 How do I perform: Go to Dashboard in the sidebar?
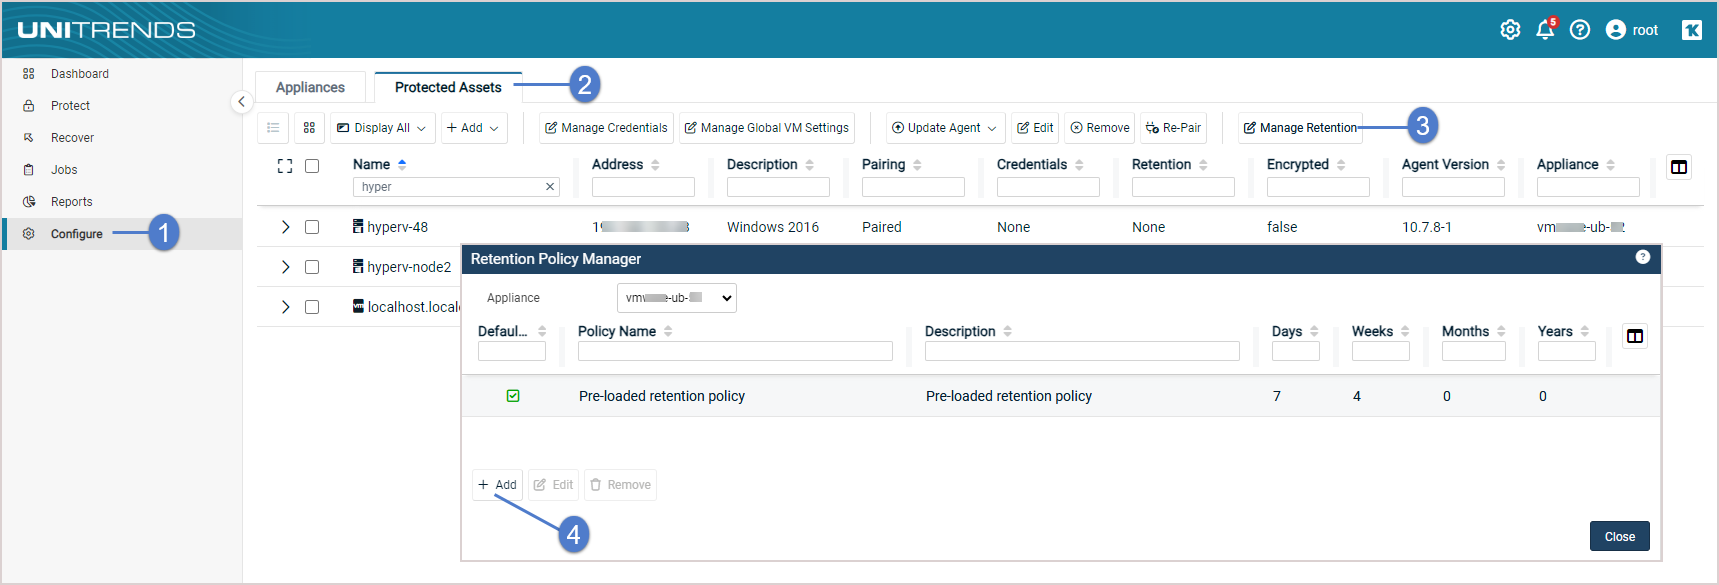[80, 74]
